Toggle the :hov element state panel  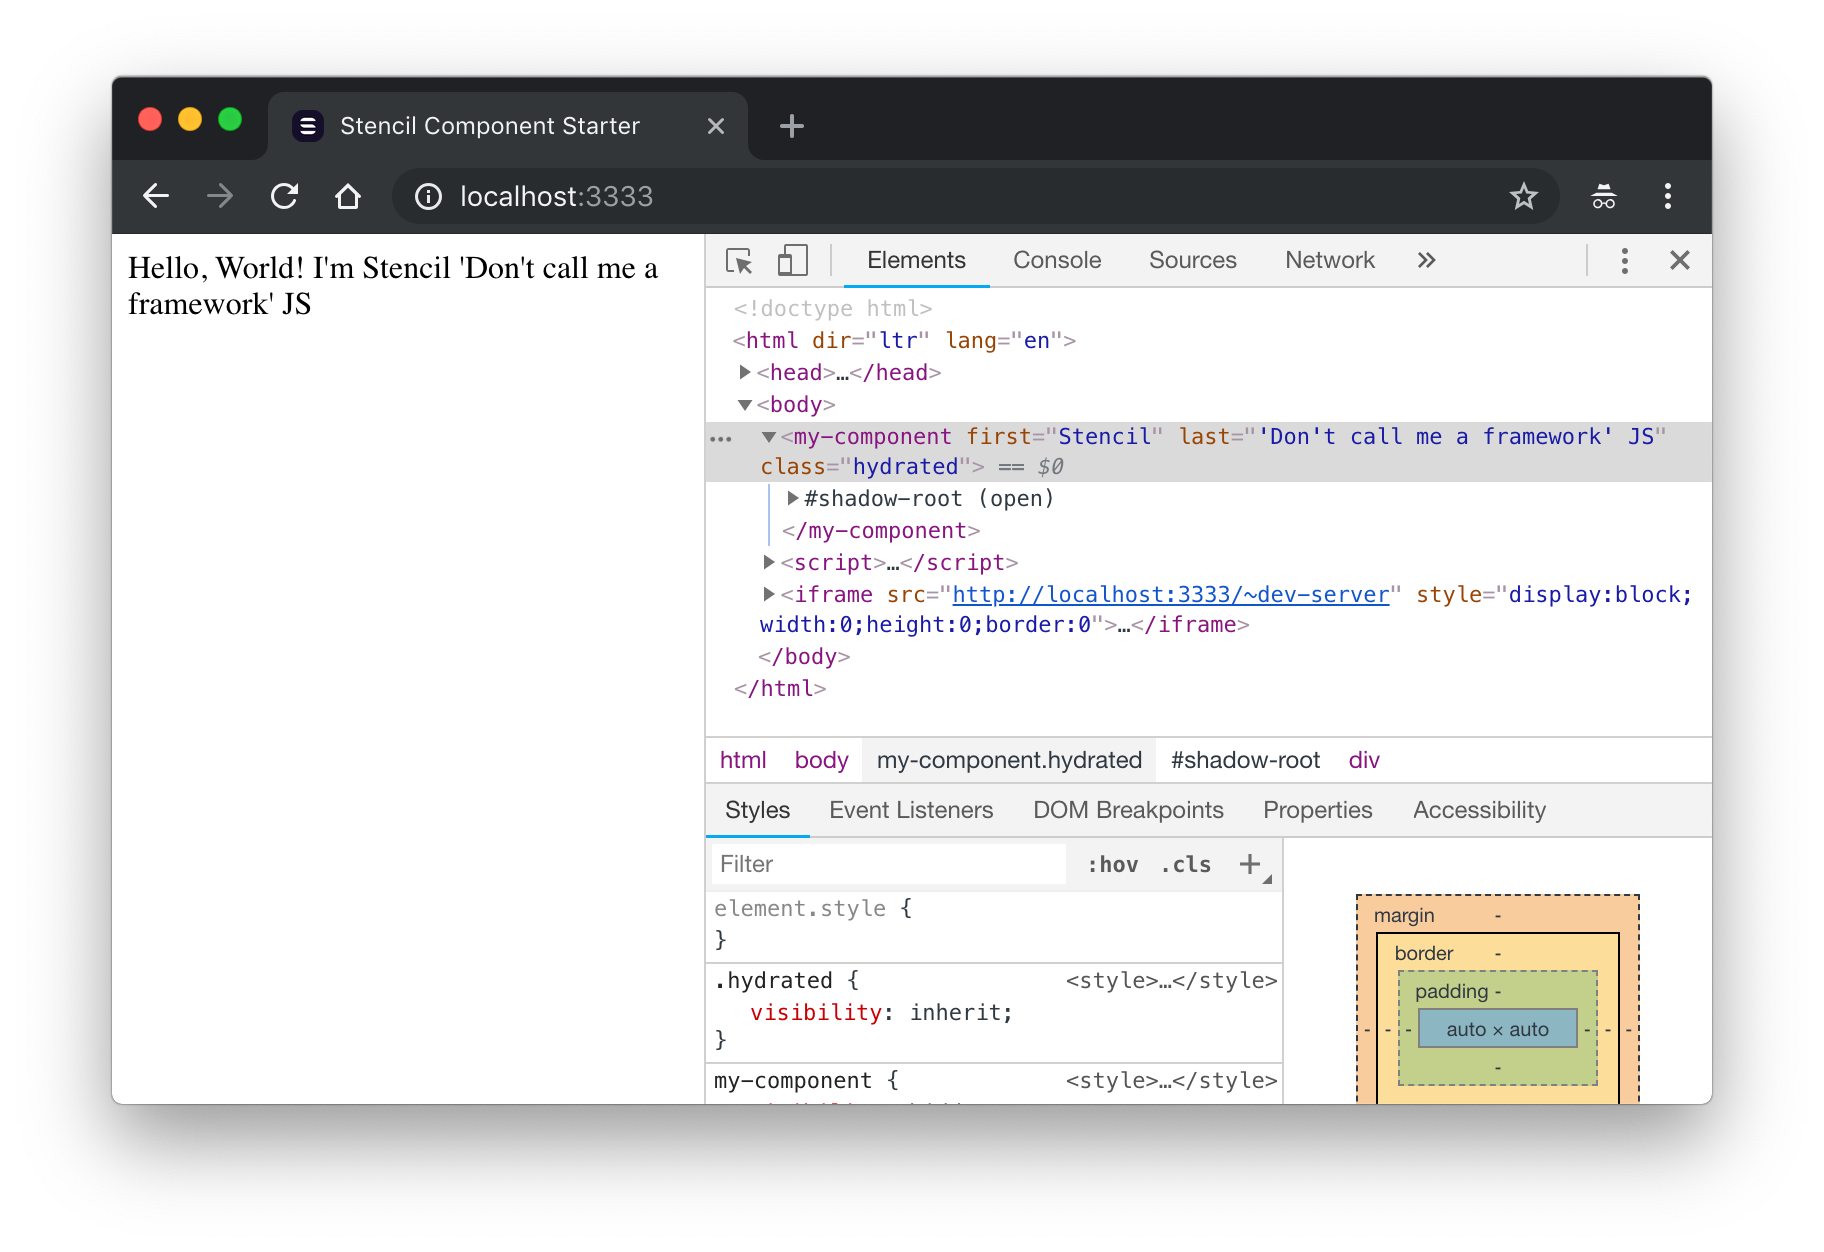pos(1113,864)
